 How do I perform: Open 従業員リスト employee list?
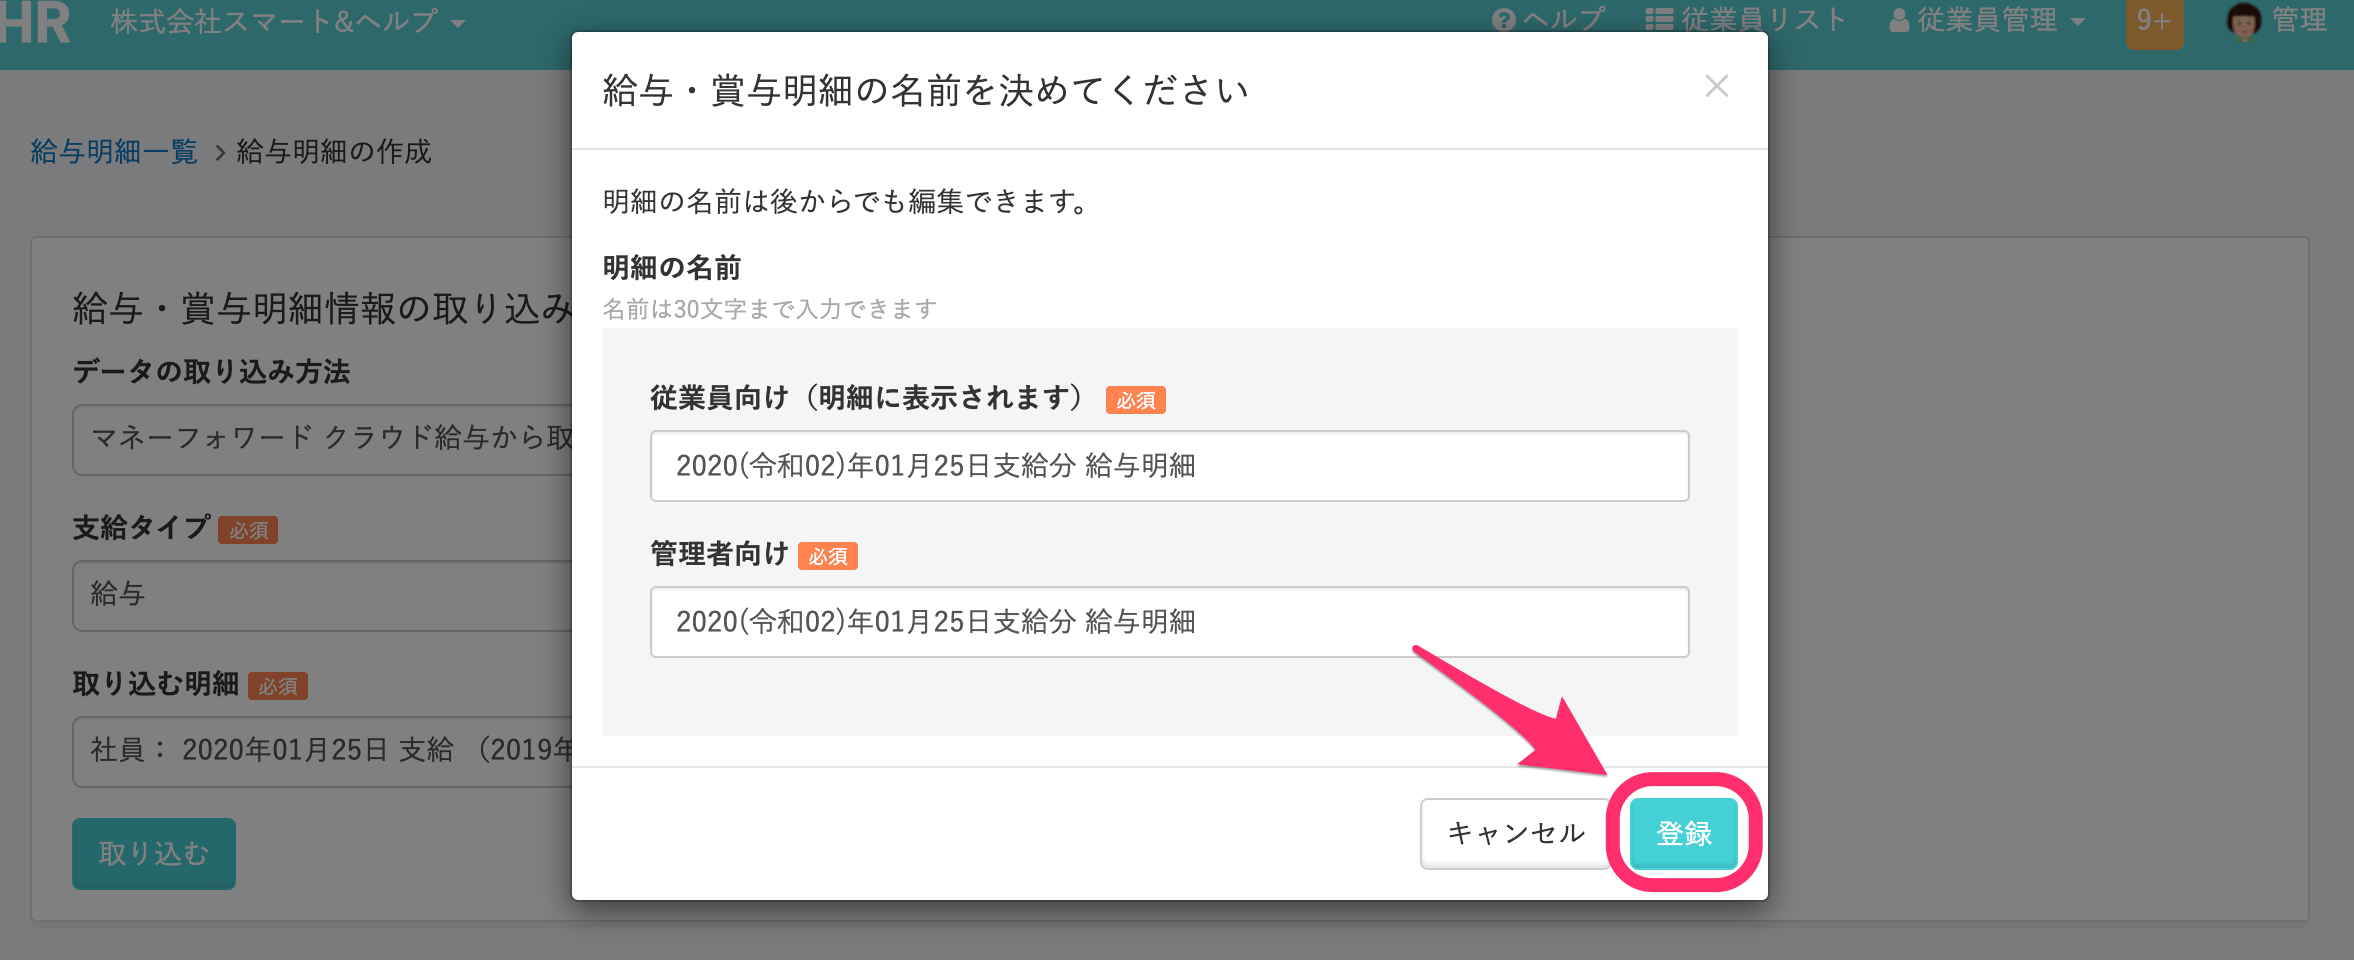pos(1744,20)
